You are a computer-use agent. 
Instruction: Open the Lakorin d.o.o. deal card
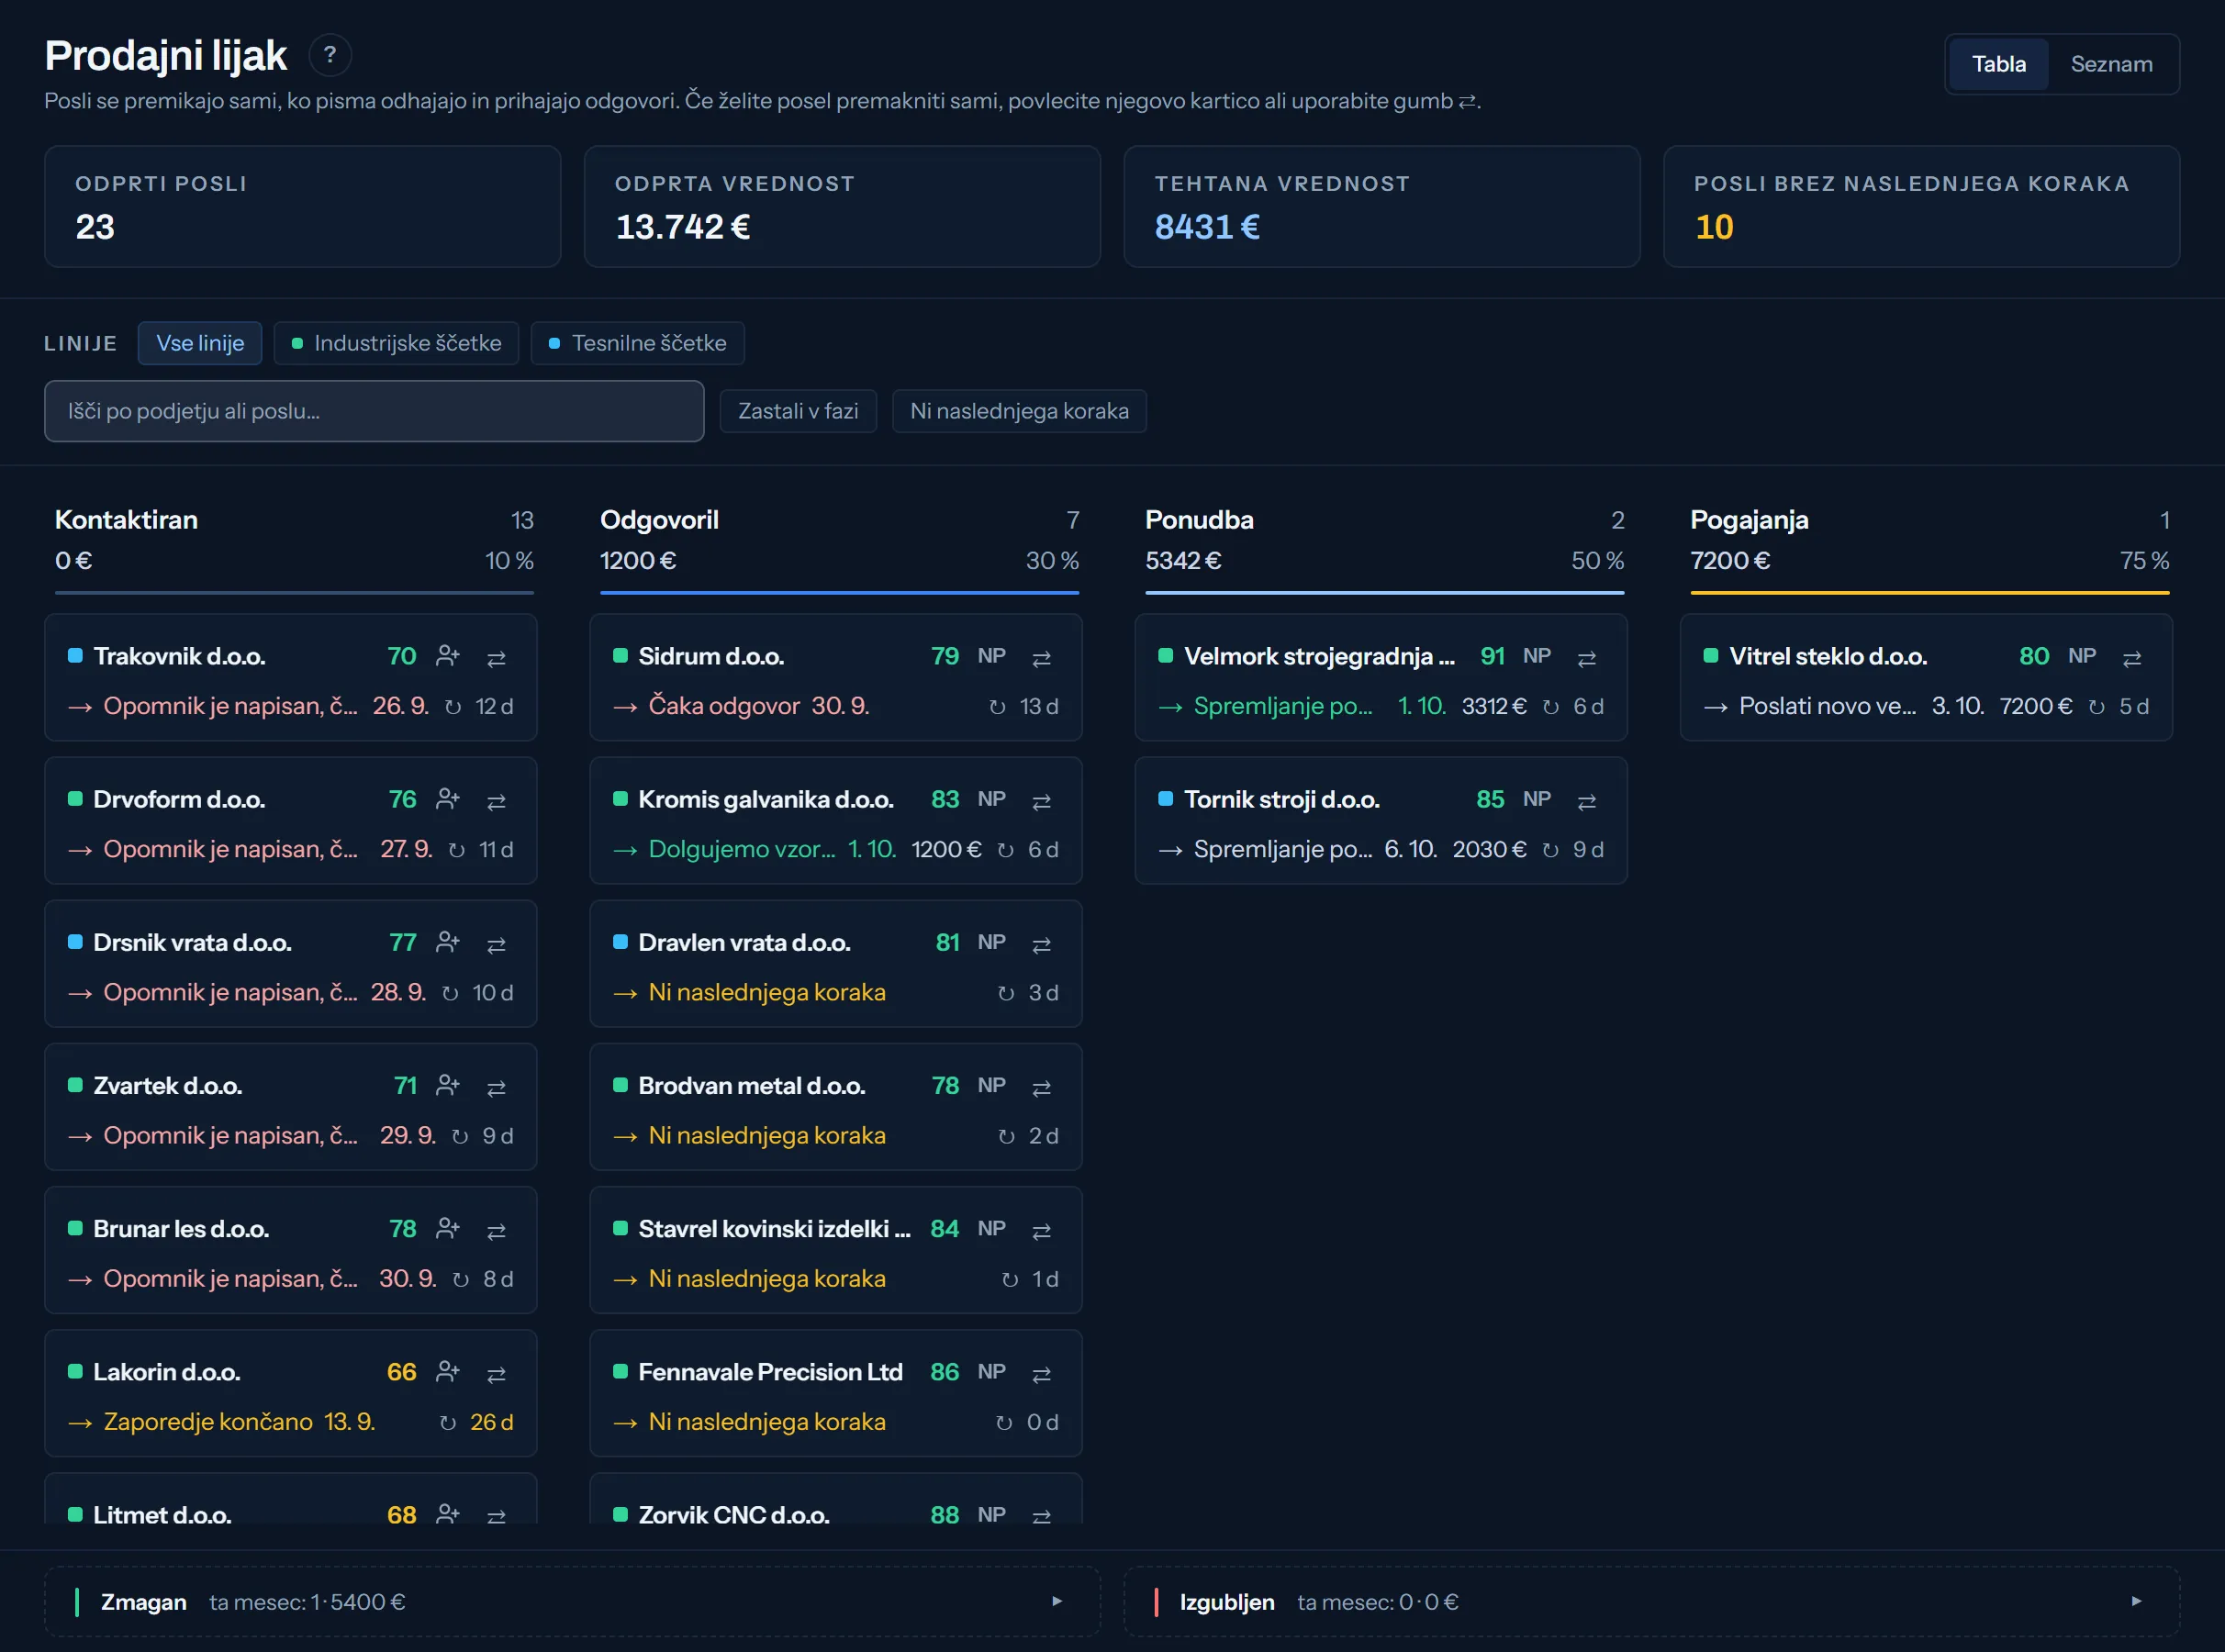coord(290,1393)
